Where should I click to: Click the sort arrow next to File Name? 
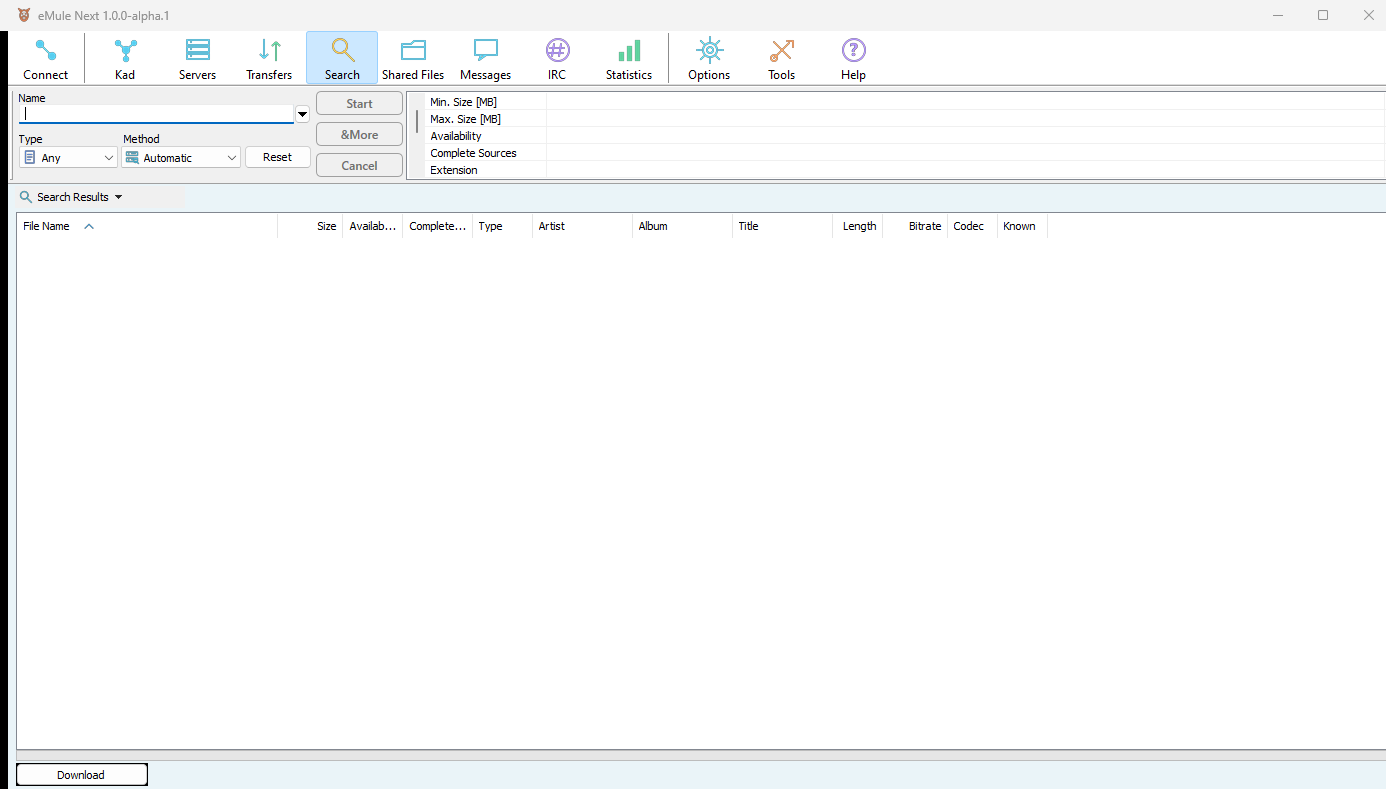[89, 226]
